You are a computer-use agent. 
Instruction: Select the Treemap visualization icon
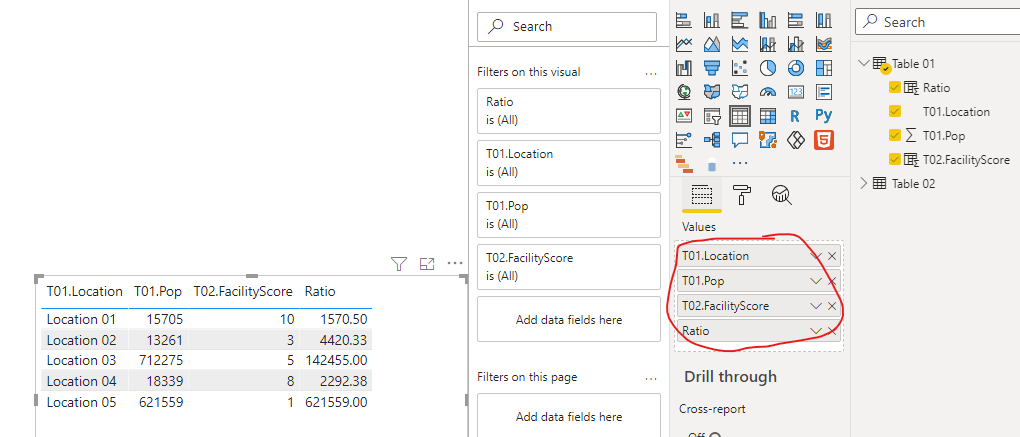click(x=824, y=68)
